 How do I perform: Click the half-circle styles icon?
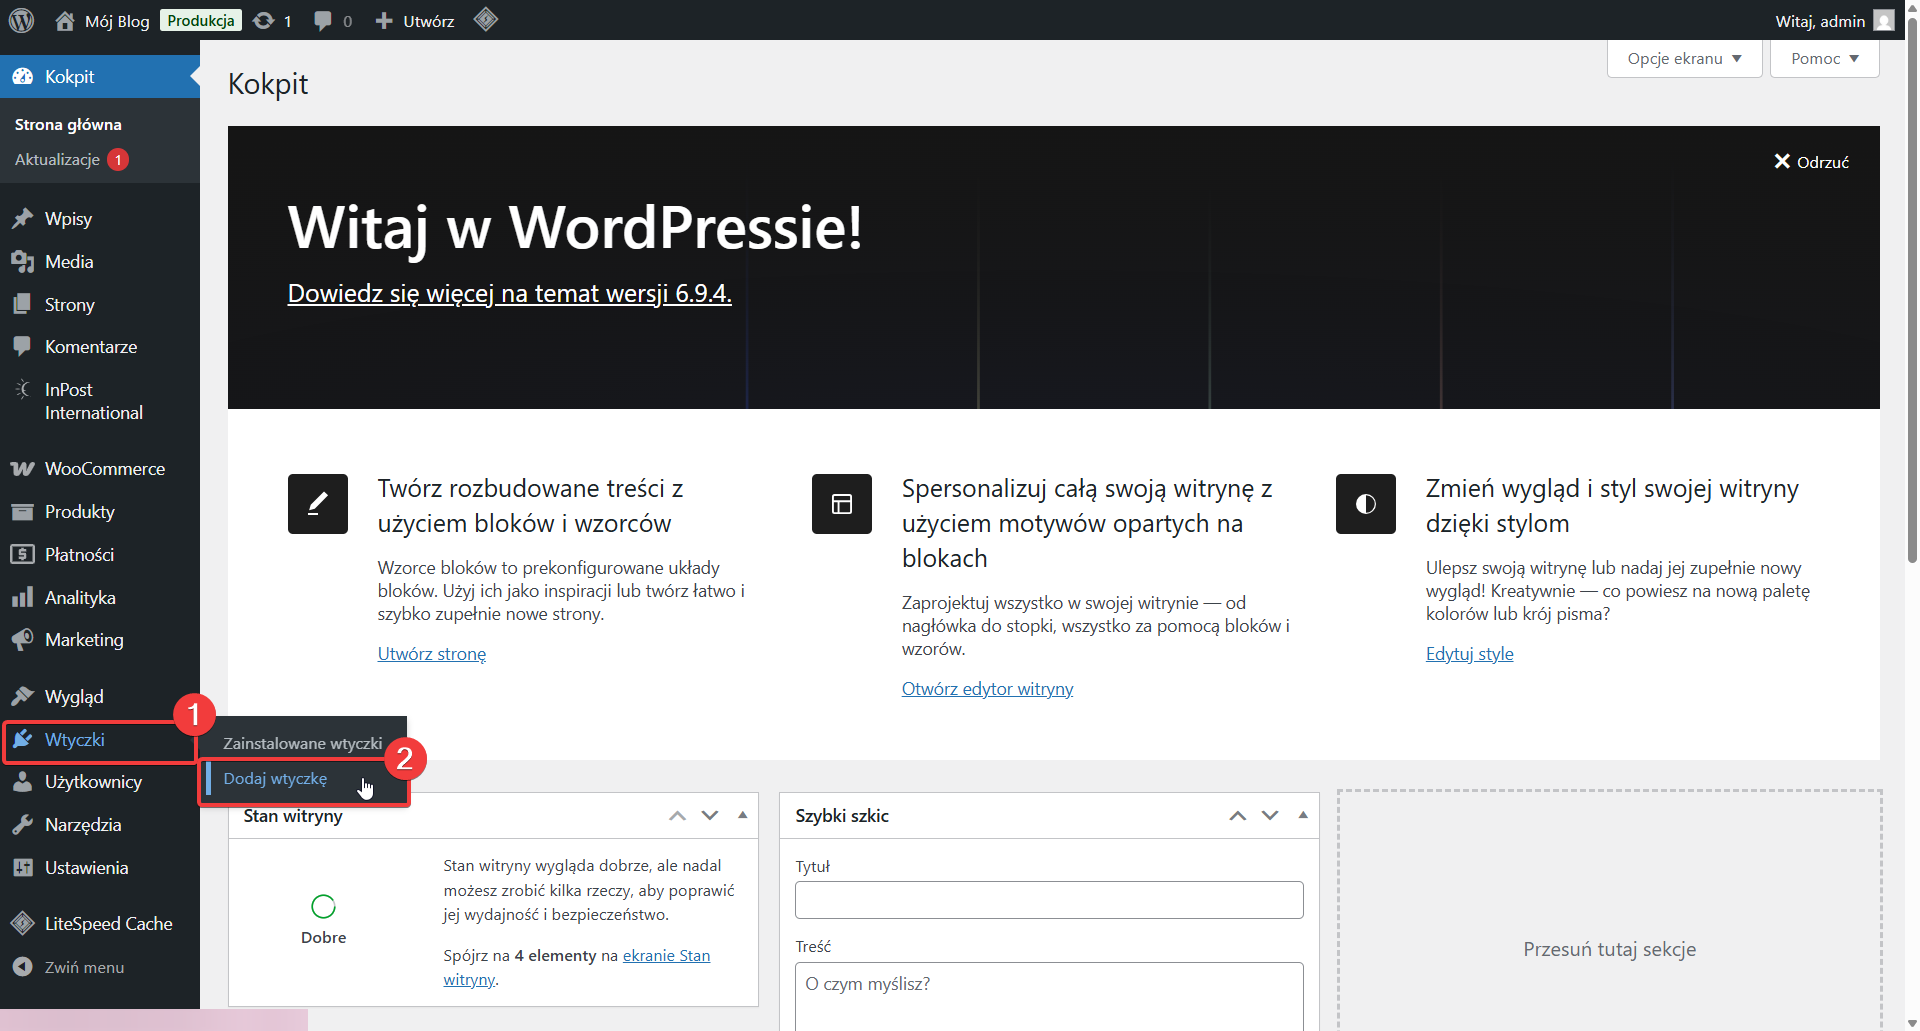point(1366,504)
